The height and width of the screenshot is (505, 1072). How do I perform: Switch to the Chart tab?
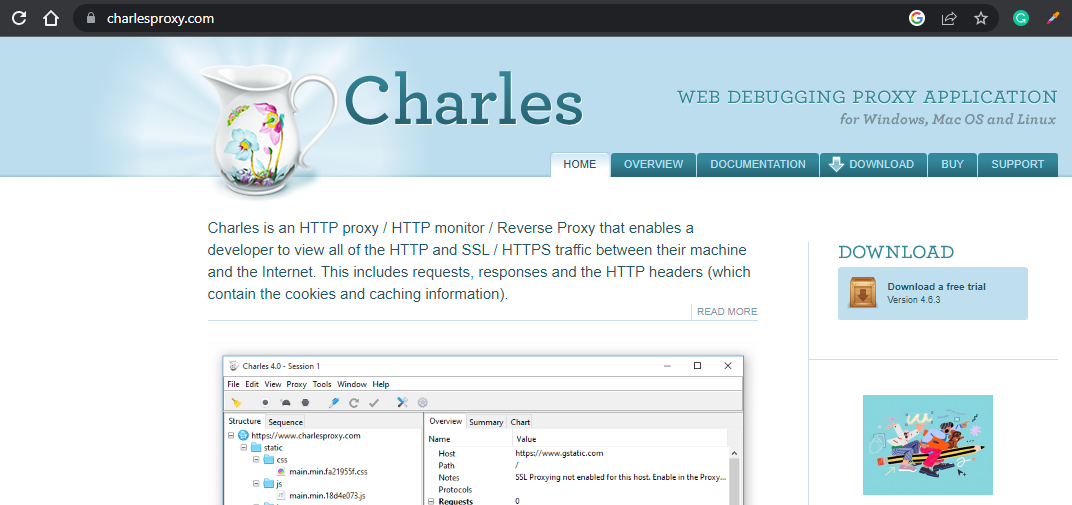pos(520,422)
